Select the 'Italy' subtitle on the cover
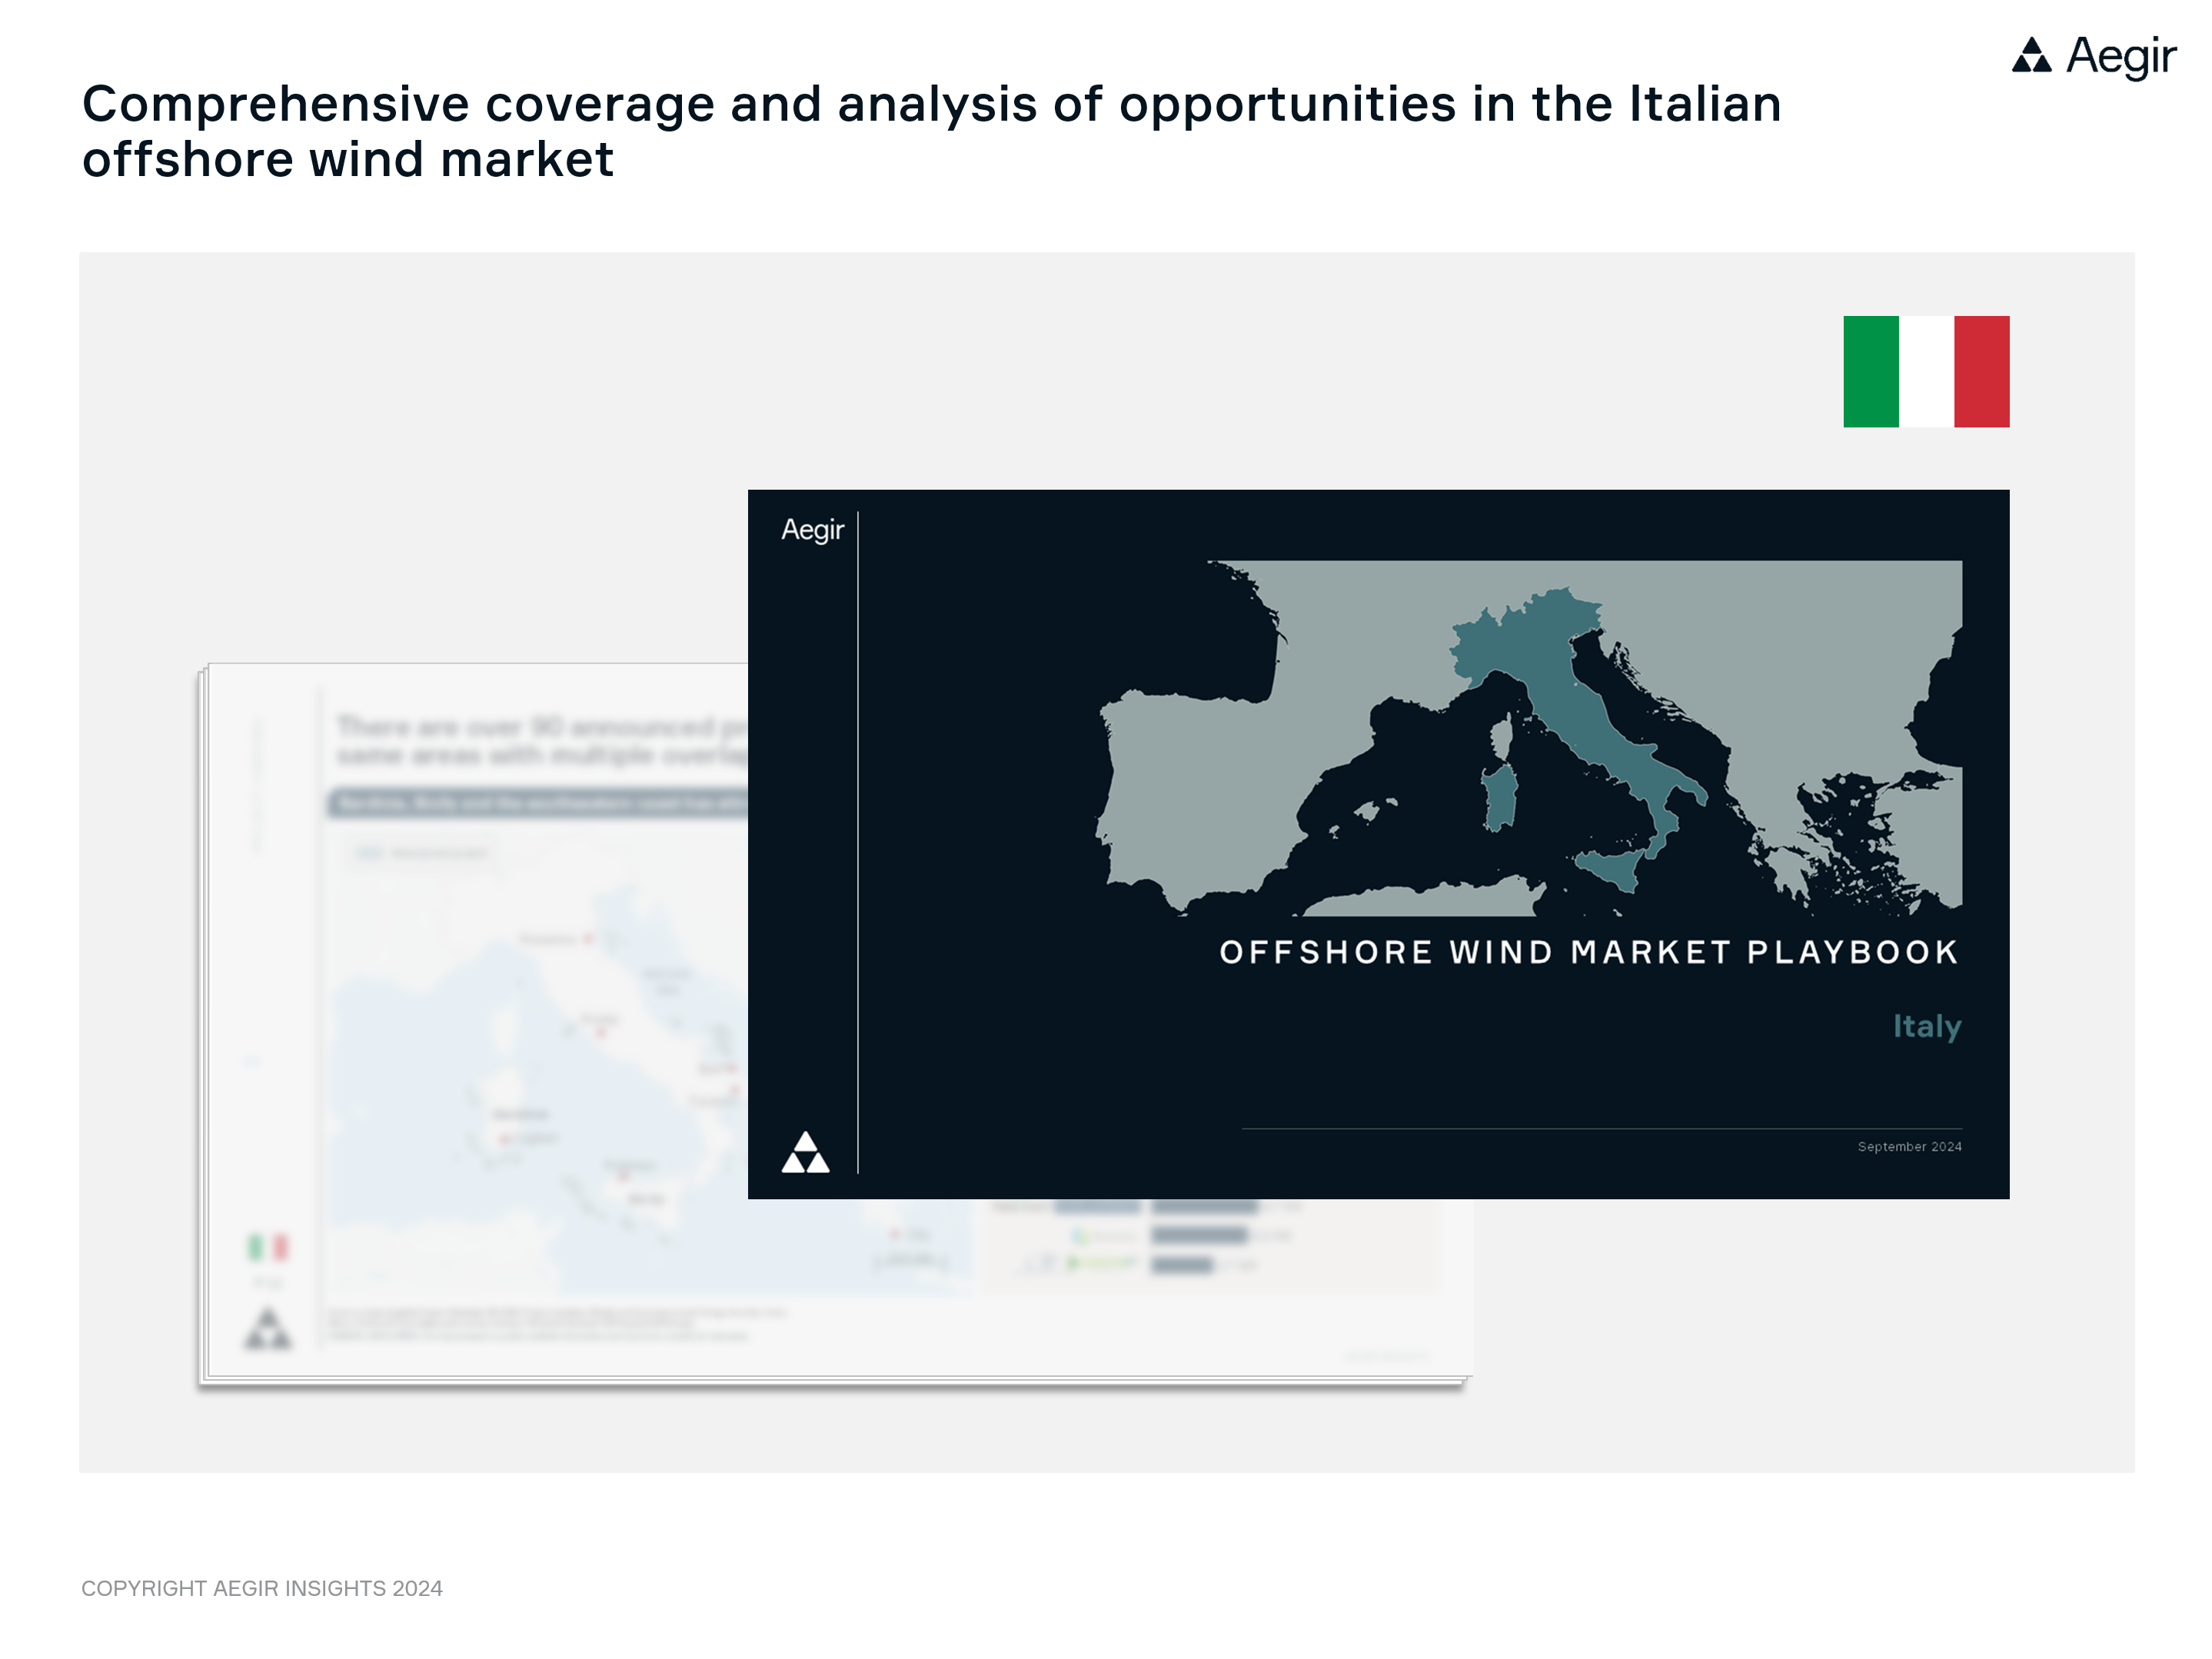The image size is (2212, 1659). [1927, 1026]
